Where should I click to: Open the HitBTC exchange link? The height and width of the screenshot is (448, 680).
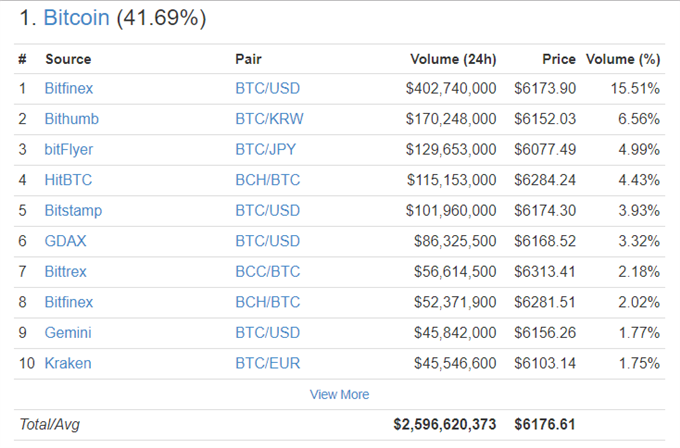68,180
